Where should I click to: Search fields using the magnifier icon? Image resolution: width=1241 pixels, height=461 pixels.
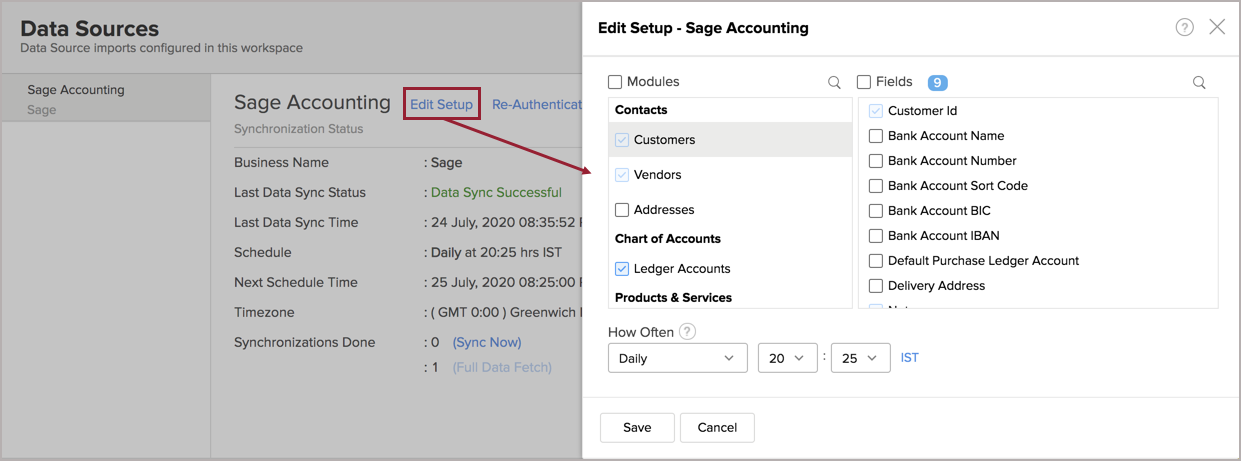(x=1199, y=83)
